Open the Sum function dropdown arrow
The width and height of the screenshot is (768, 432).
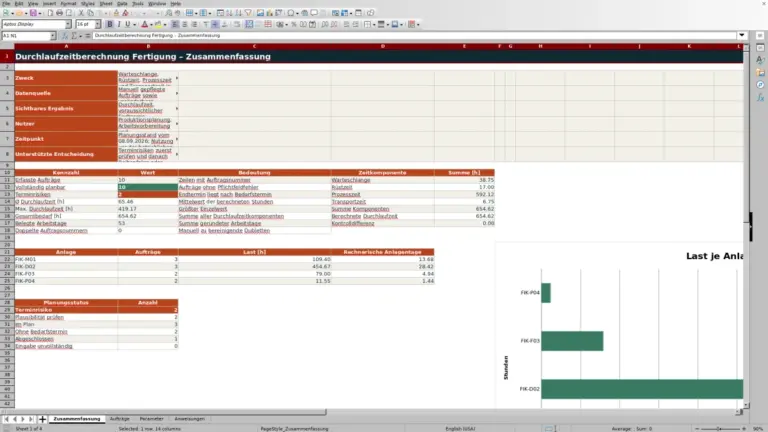80,36
